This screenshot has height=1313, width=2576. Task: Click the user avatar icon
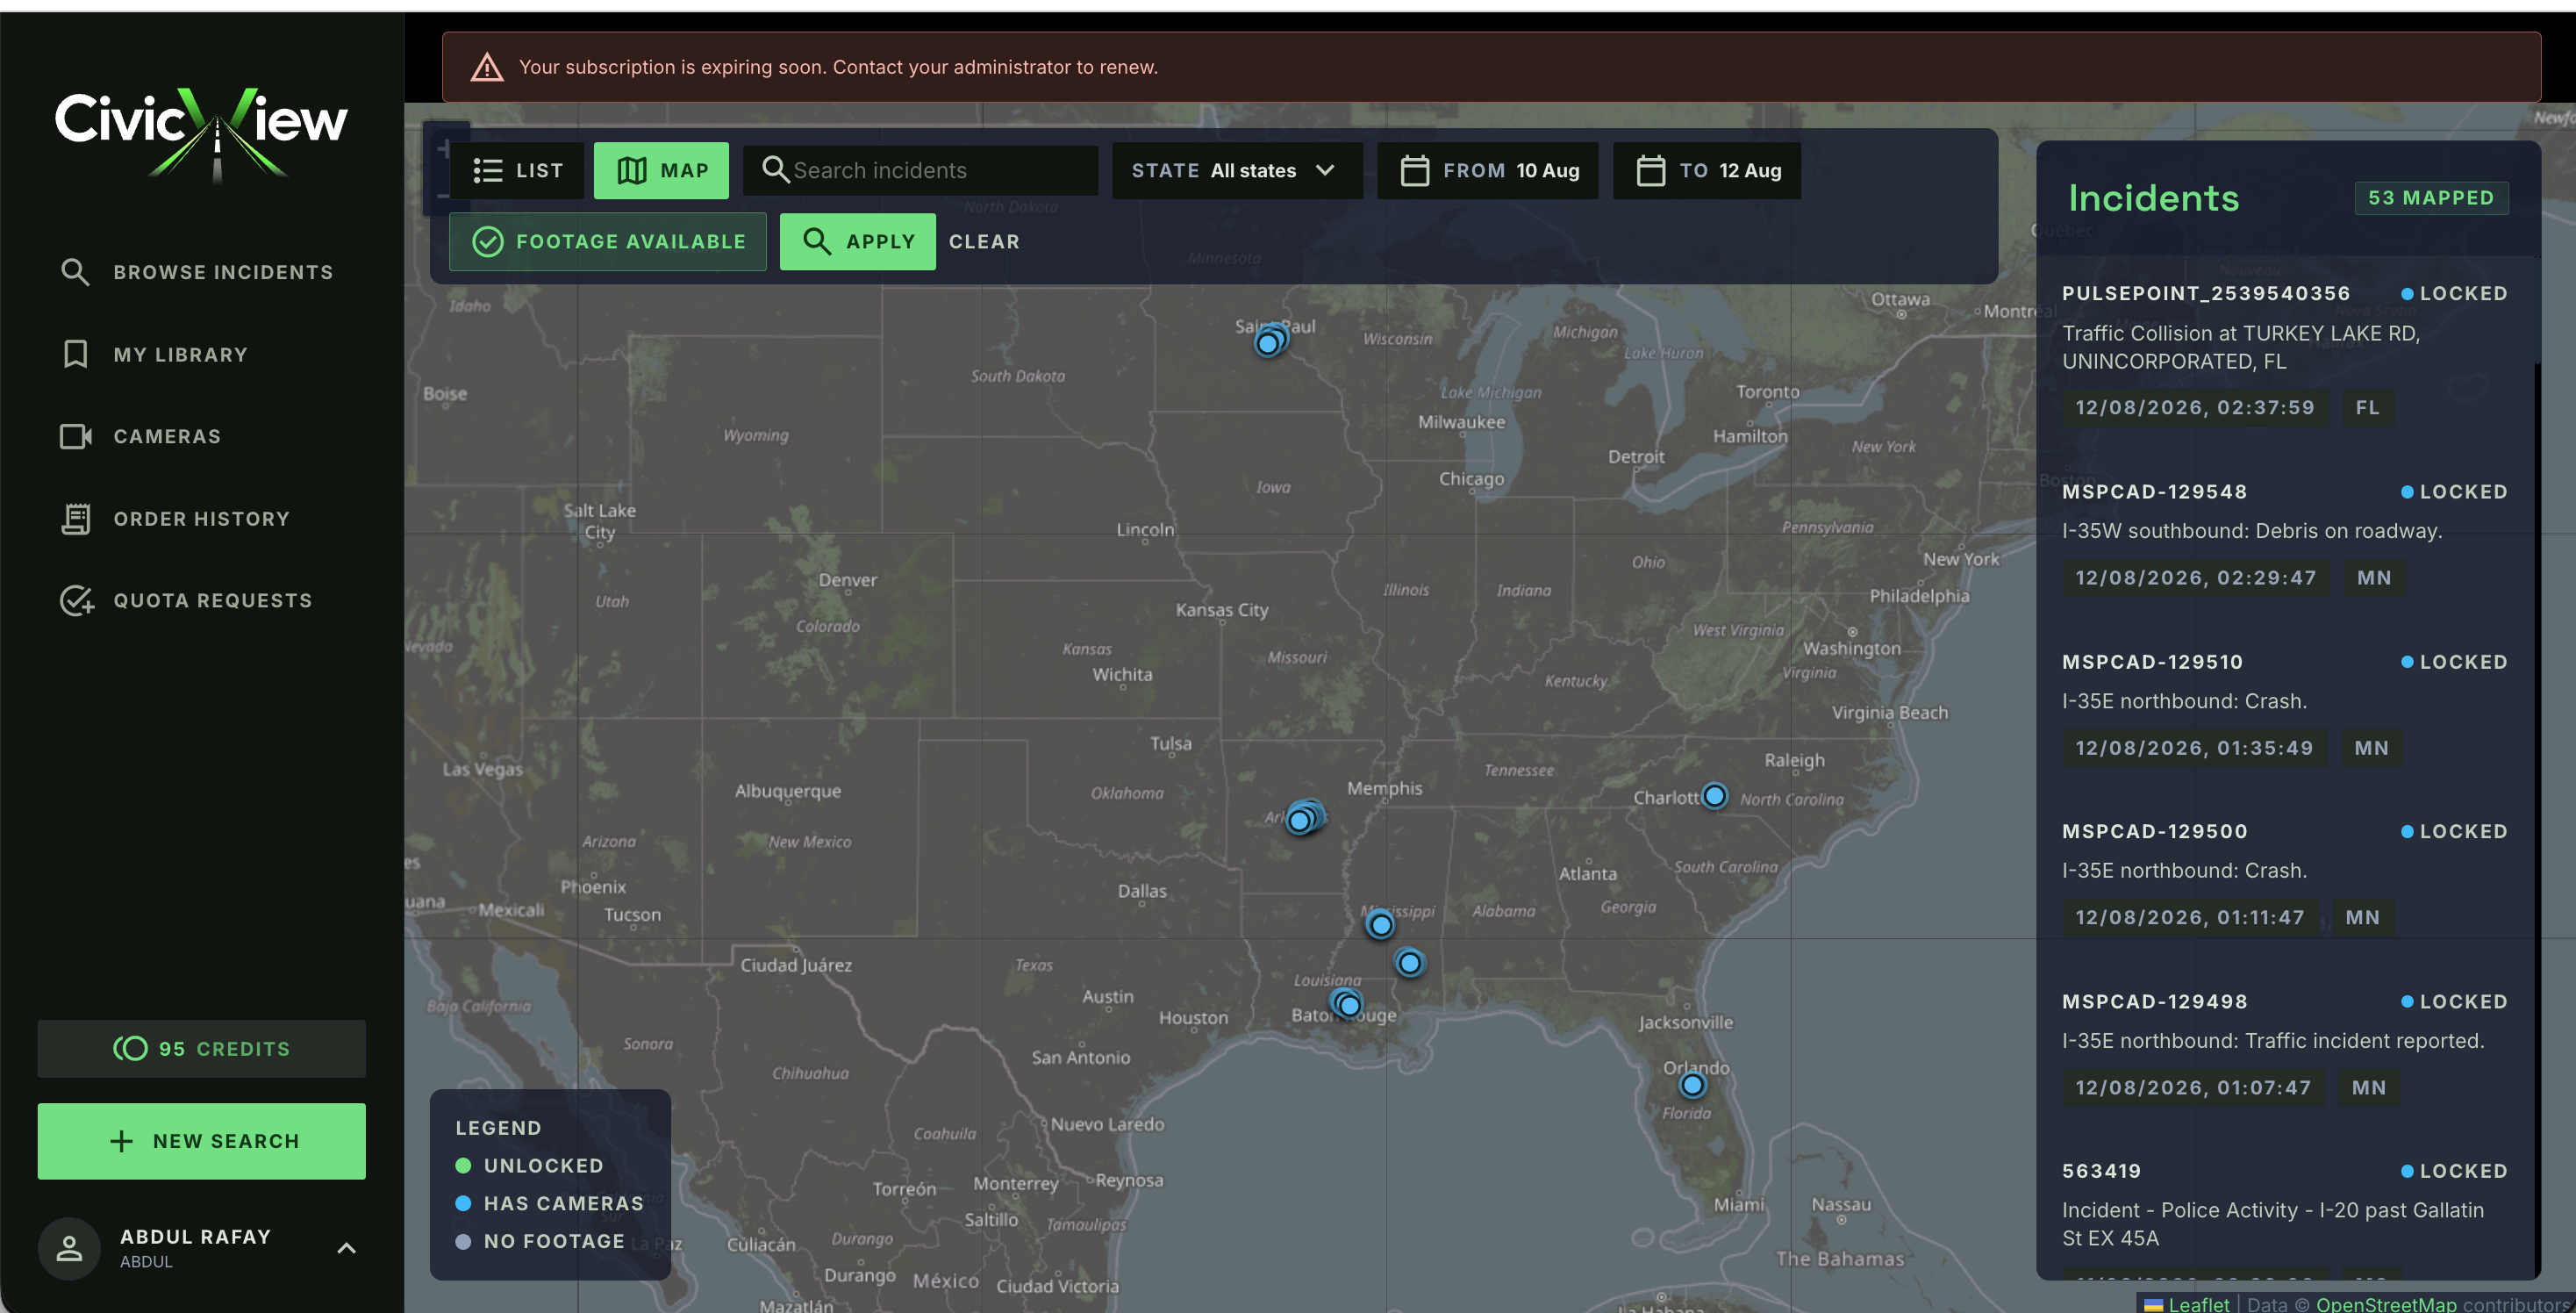point(69,1248)
